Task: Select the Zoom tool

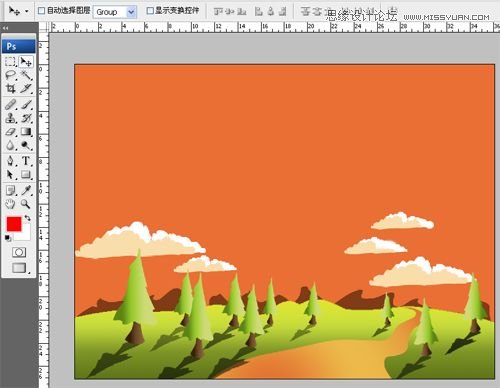Action: point(26,204)
